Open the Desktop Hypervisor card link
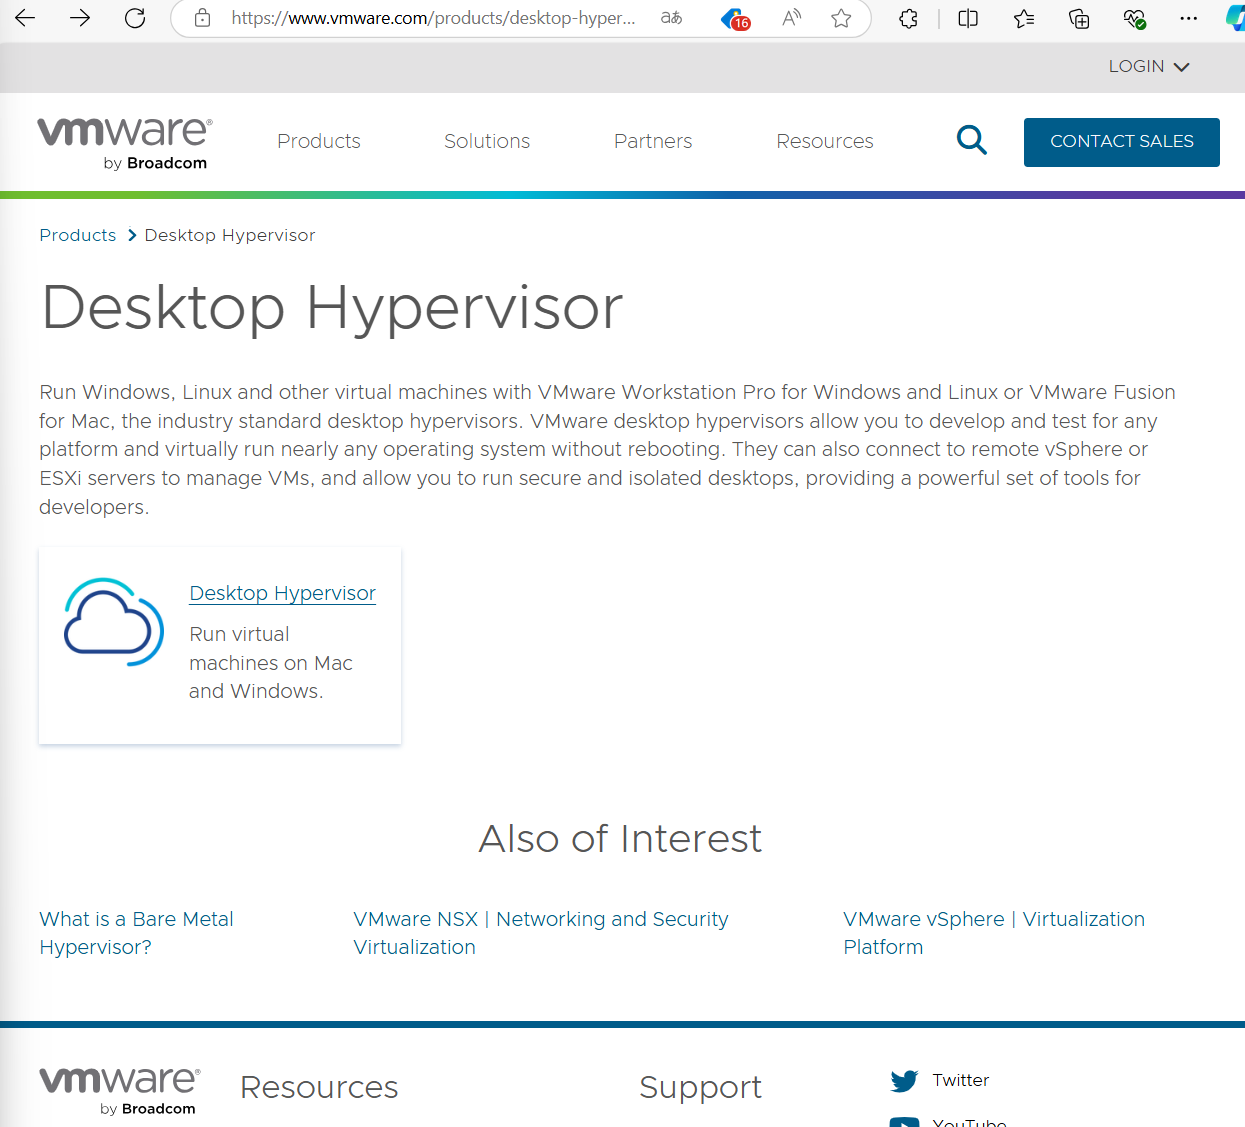The height and width of the screenshot is (1127, 1245). tap(283, 593)
